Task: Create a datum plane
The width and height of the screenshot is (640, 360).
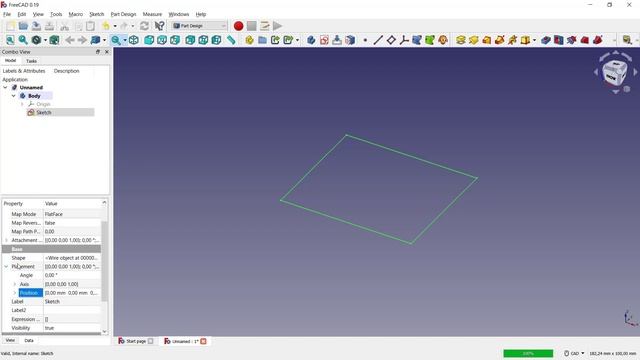Action: pos(391,40)
